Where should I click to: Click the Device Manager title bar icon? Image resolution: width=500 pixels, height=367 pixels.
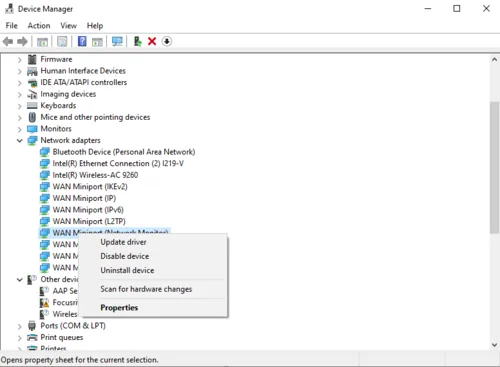[9, 9]
